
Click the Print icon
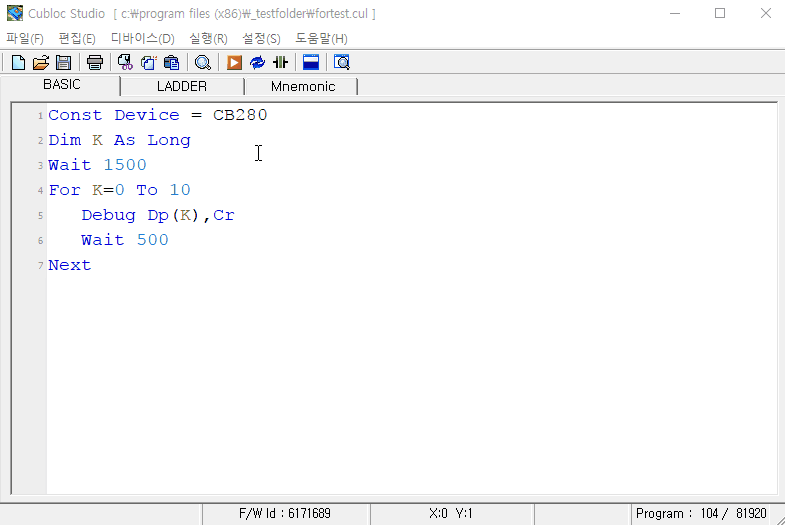pos(95,63)
